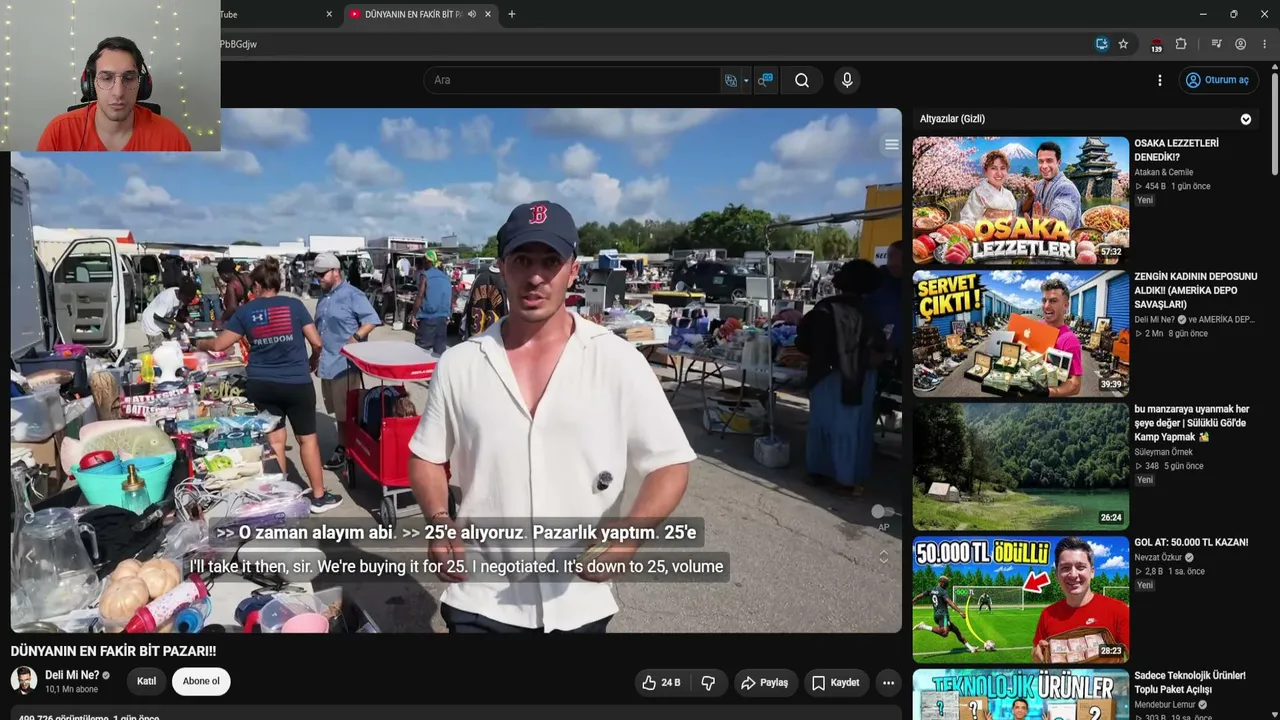
Task: Dislike the video with thumbs down
Action: click(708, 683)
